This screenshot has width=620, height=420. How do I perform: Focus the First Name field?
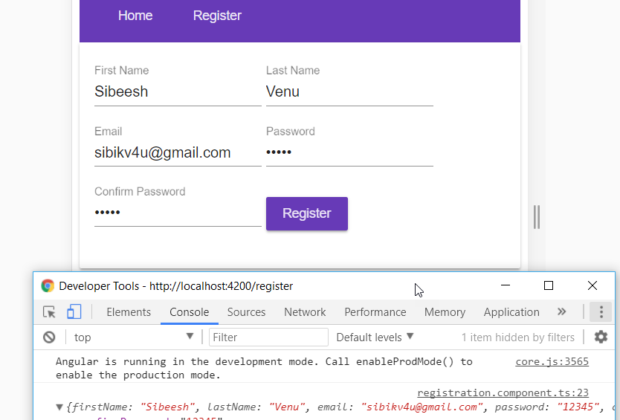coord(178,92)
